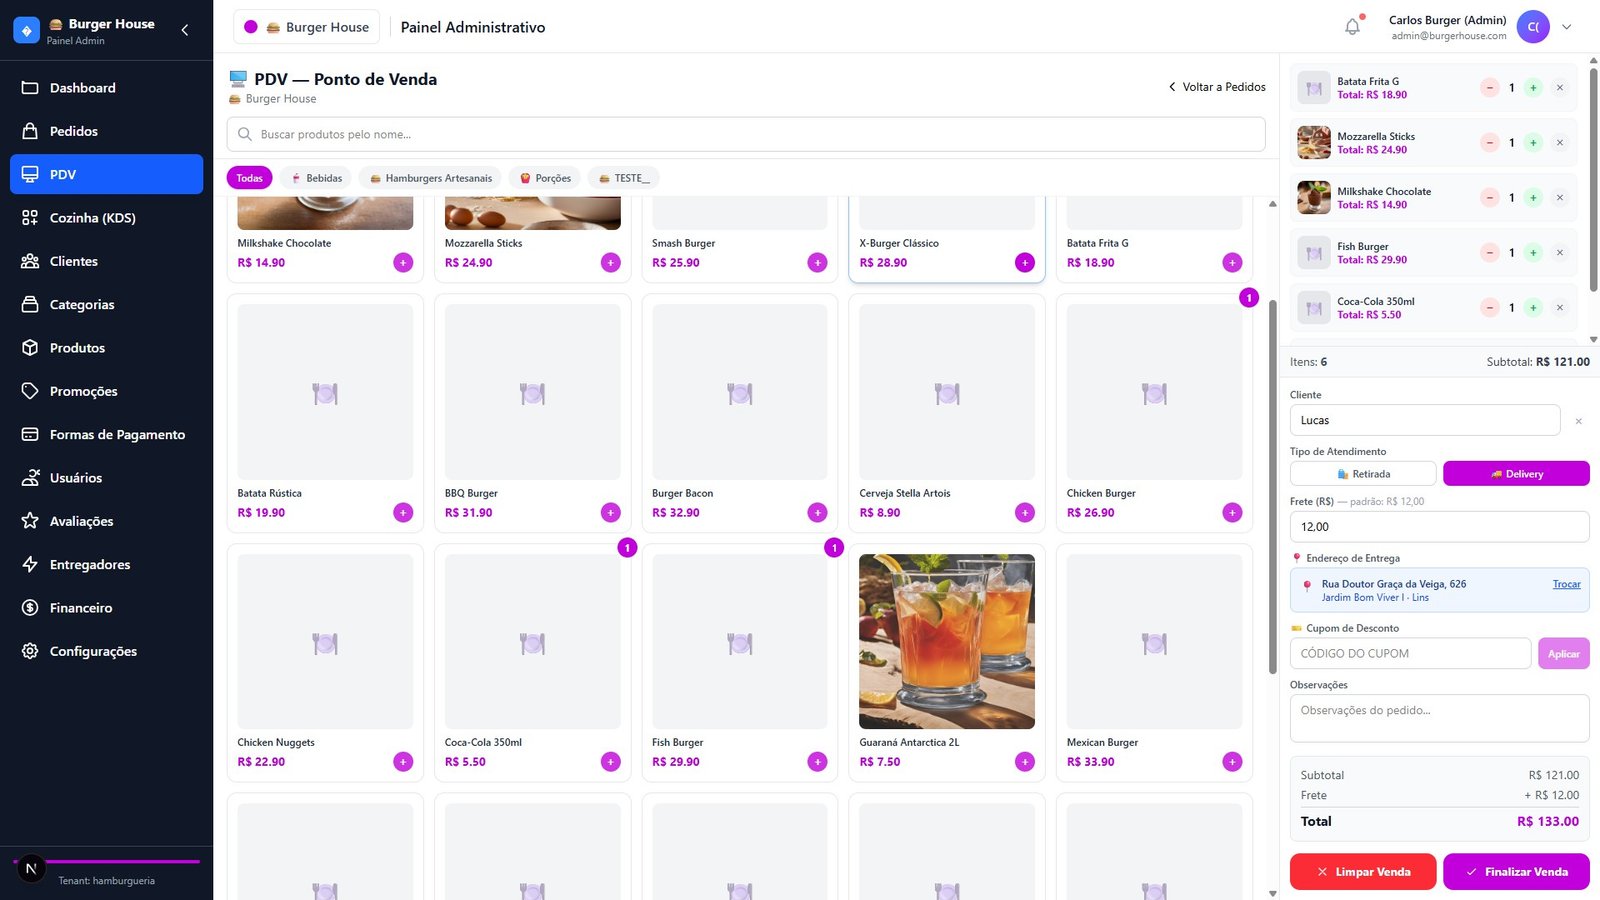Remove Milkshake Chocolate from the cart

tap(1560, 198)
